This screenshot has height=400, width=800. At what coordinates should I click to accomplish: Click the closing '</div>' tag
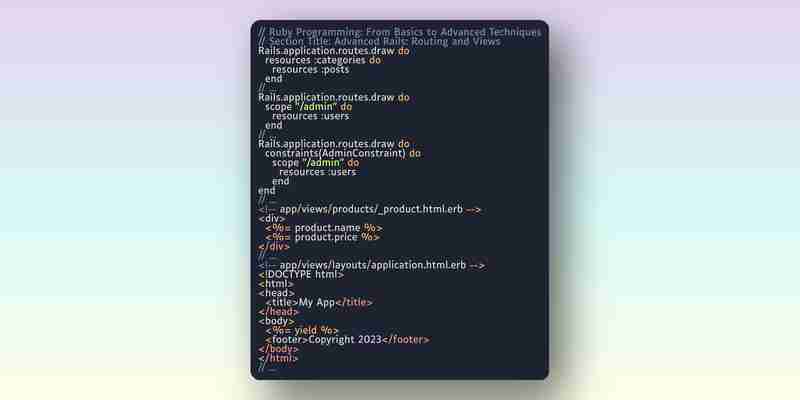point(274,246)
